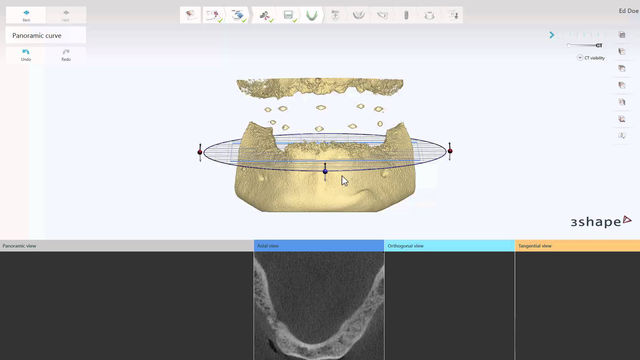
Task: Redo the panoramic curve edit
Action: tap(66, 55)
